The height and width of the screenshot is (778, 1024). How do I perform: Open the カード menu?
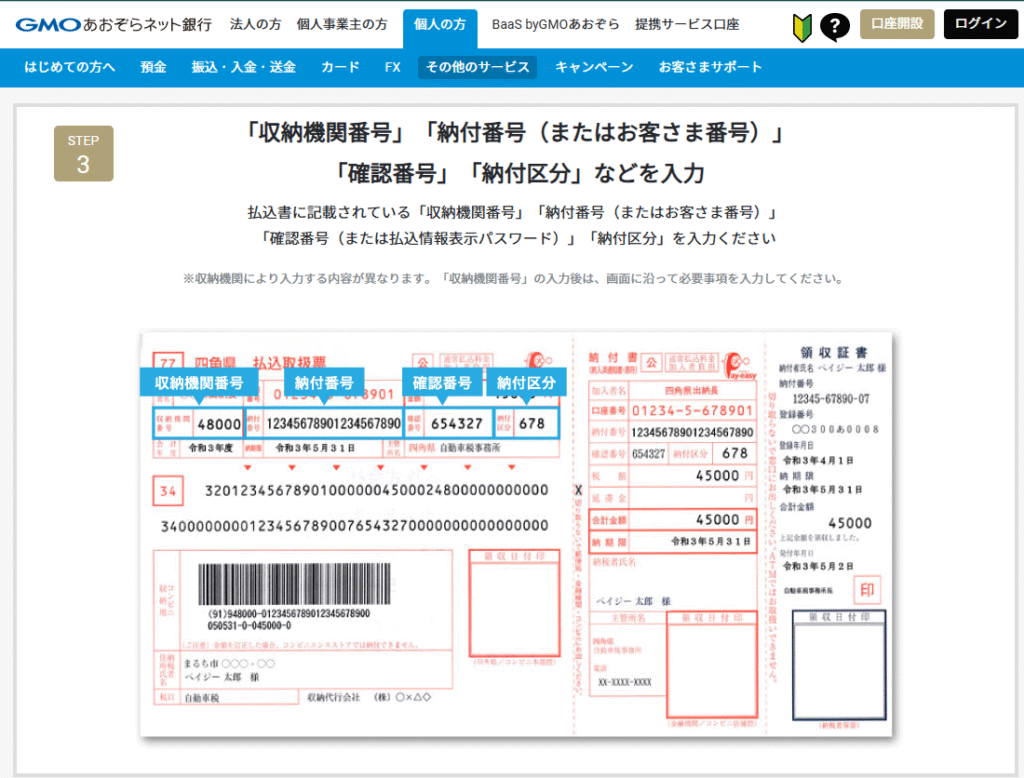[x=340, y=67]
